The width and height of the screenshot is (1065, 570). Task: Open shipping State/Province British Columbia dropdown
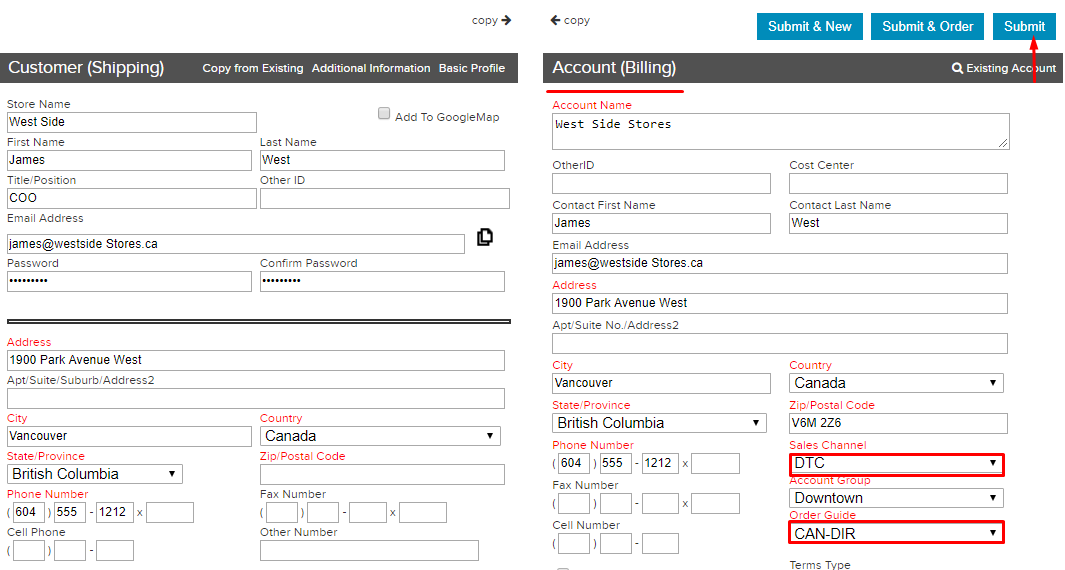[x=95, y=474]
